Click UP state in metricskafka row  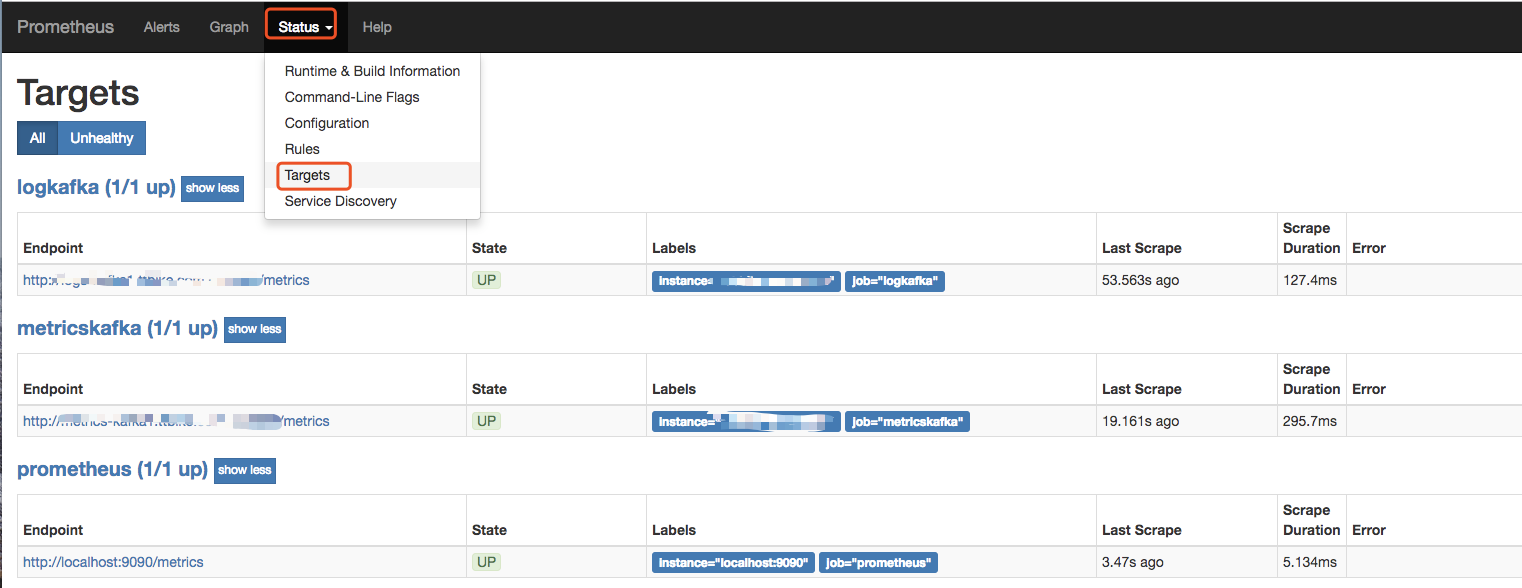coord(487,421)
